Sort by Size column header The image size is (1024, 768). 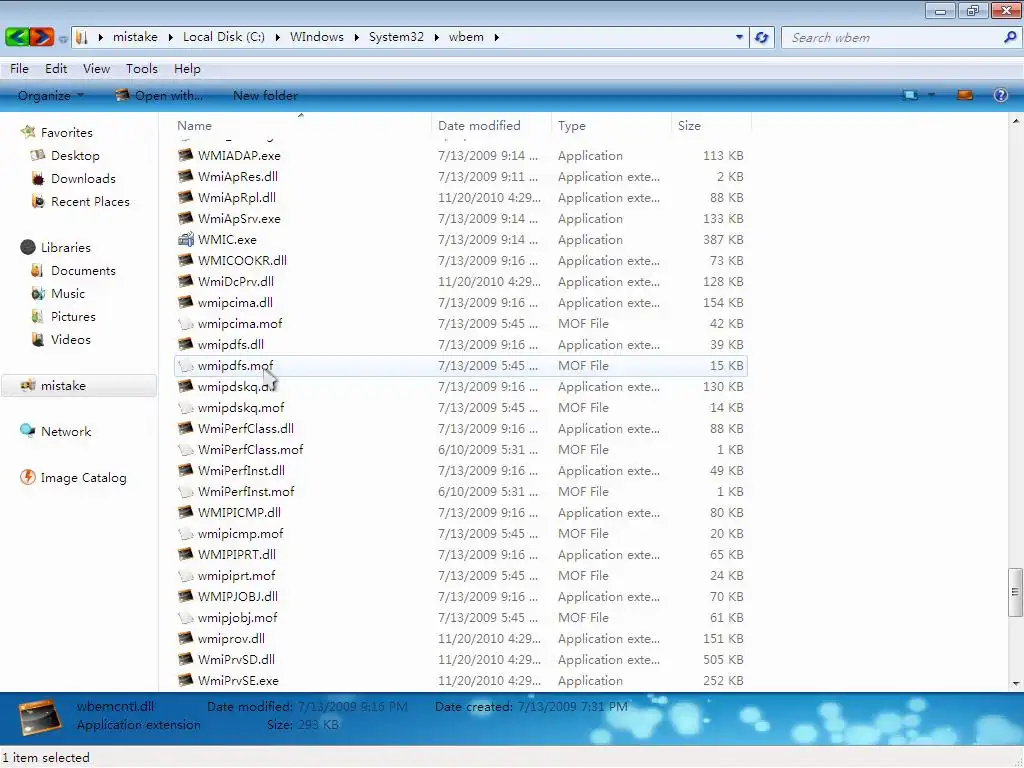pos(711,125)
